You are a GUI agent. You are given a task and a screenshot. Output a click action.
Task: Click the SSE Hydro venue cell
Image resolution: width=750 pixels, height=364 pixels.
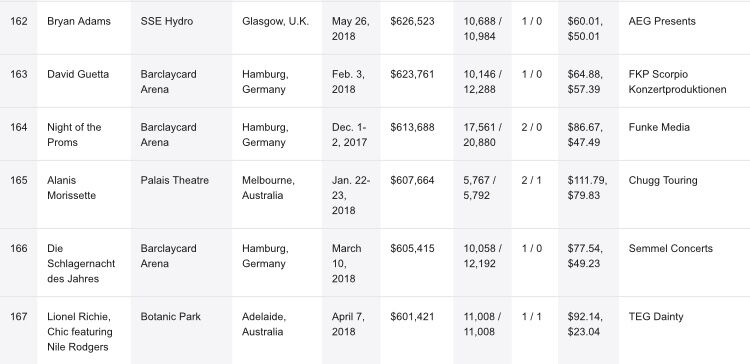(167, 21)
